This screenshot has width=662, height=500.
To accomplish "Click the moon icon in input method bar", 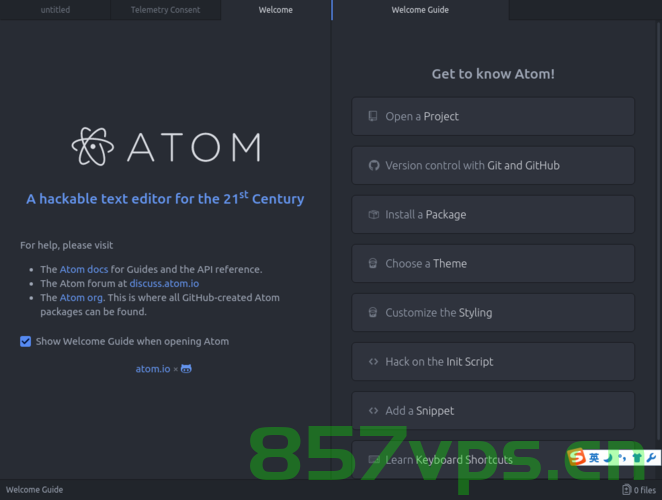I will [x=608, y=458].
